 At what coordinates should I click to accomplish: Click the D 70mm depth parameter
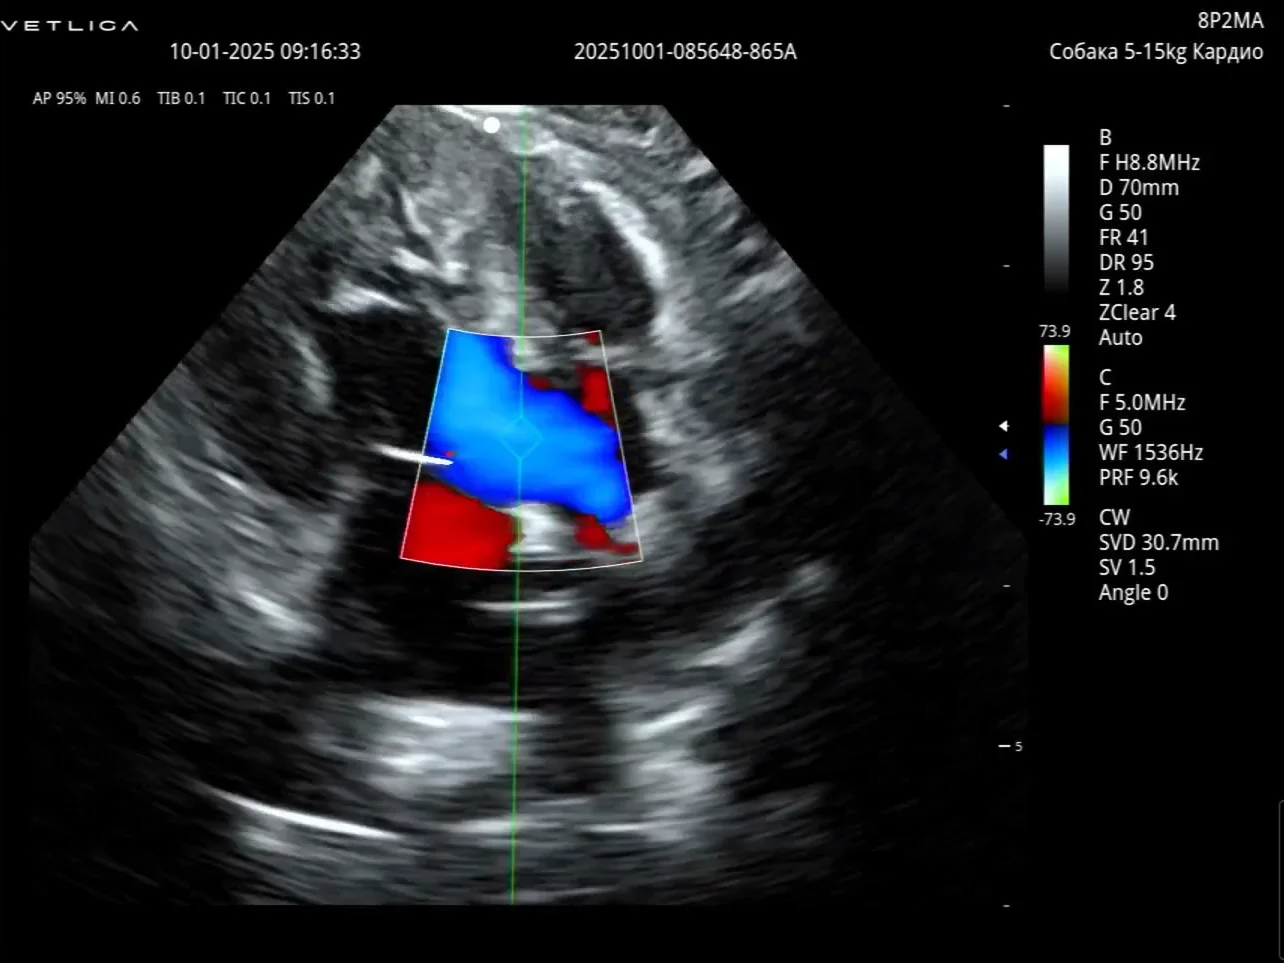[x=1138, y=188]
